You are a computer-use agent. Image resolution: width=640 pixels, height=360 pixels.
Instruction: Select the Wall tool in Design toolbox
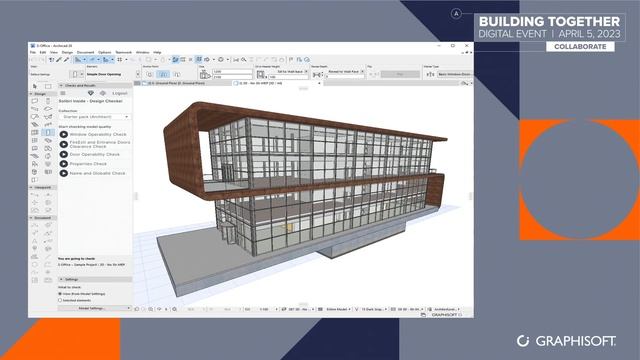coord(35,101)
